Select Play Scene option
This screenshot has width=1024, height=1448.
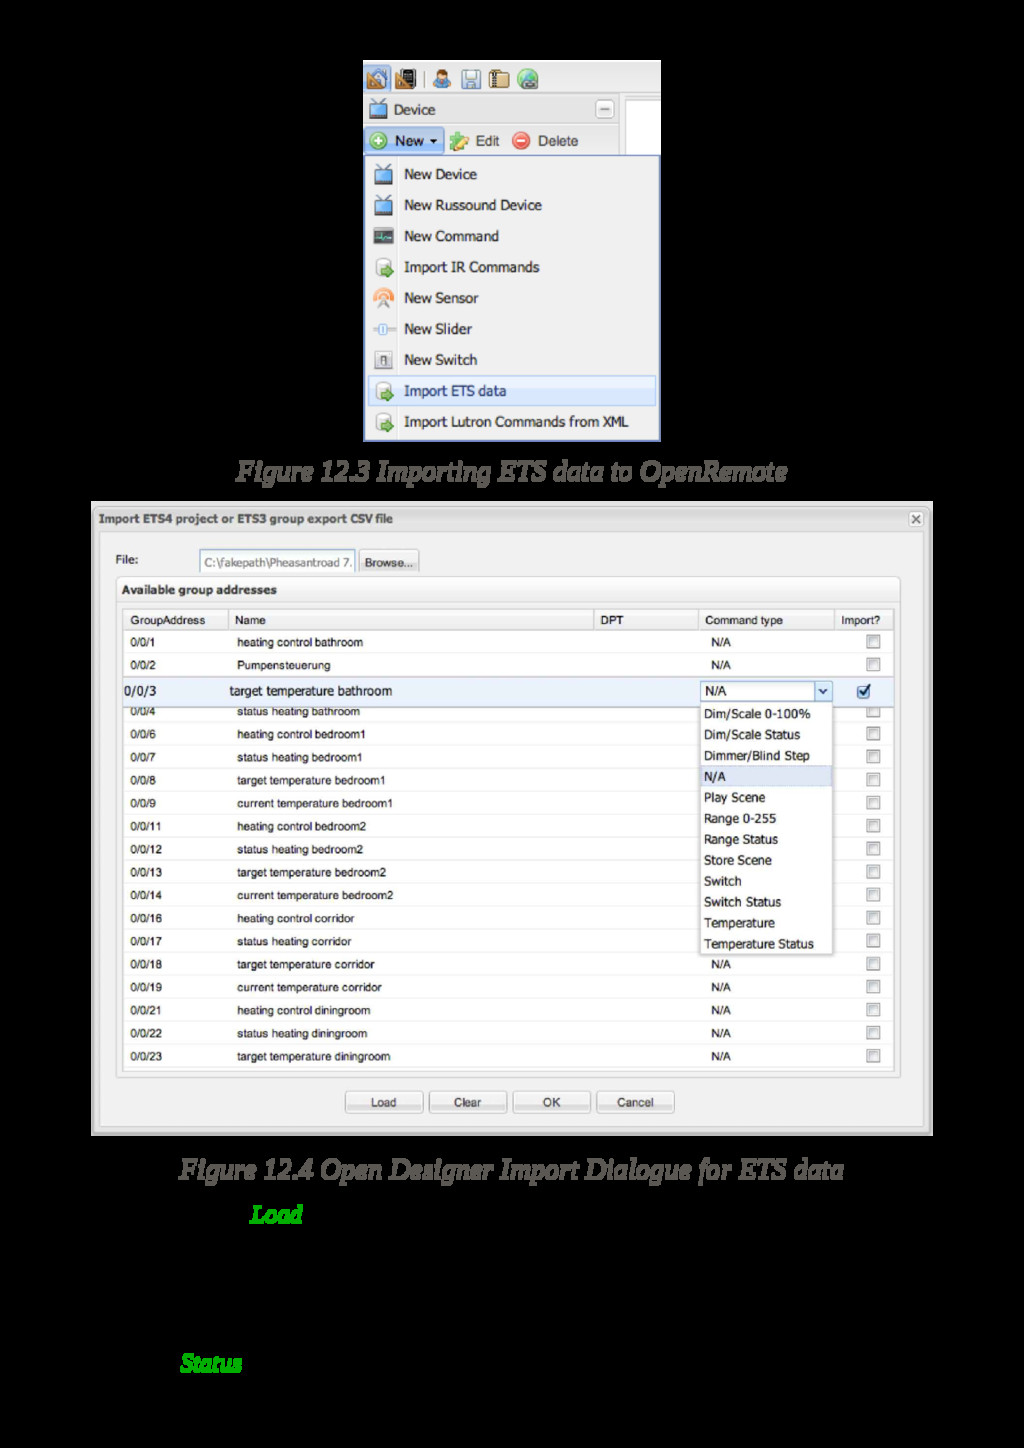pyautogui.click(x=766, y=798)
